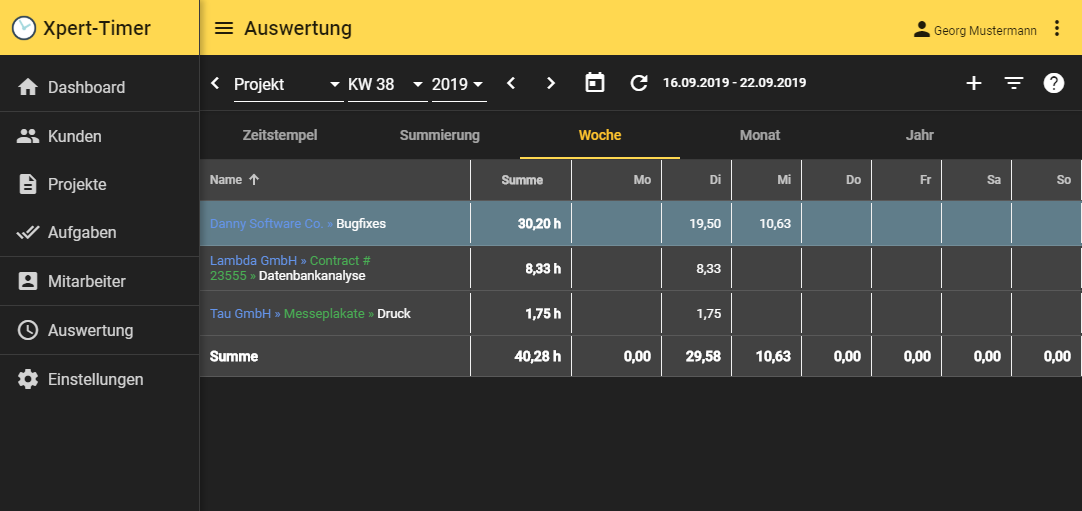The image size is (1082, 511).
Task: Open the filter list icon
Action: point(1014,83)
